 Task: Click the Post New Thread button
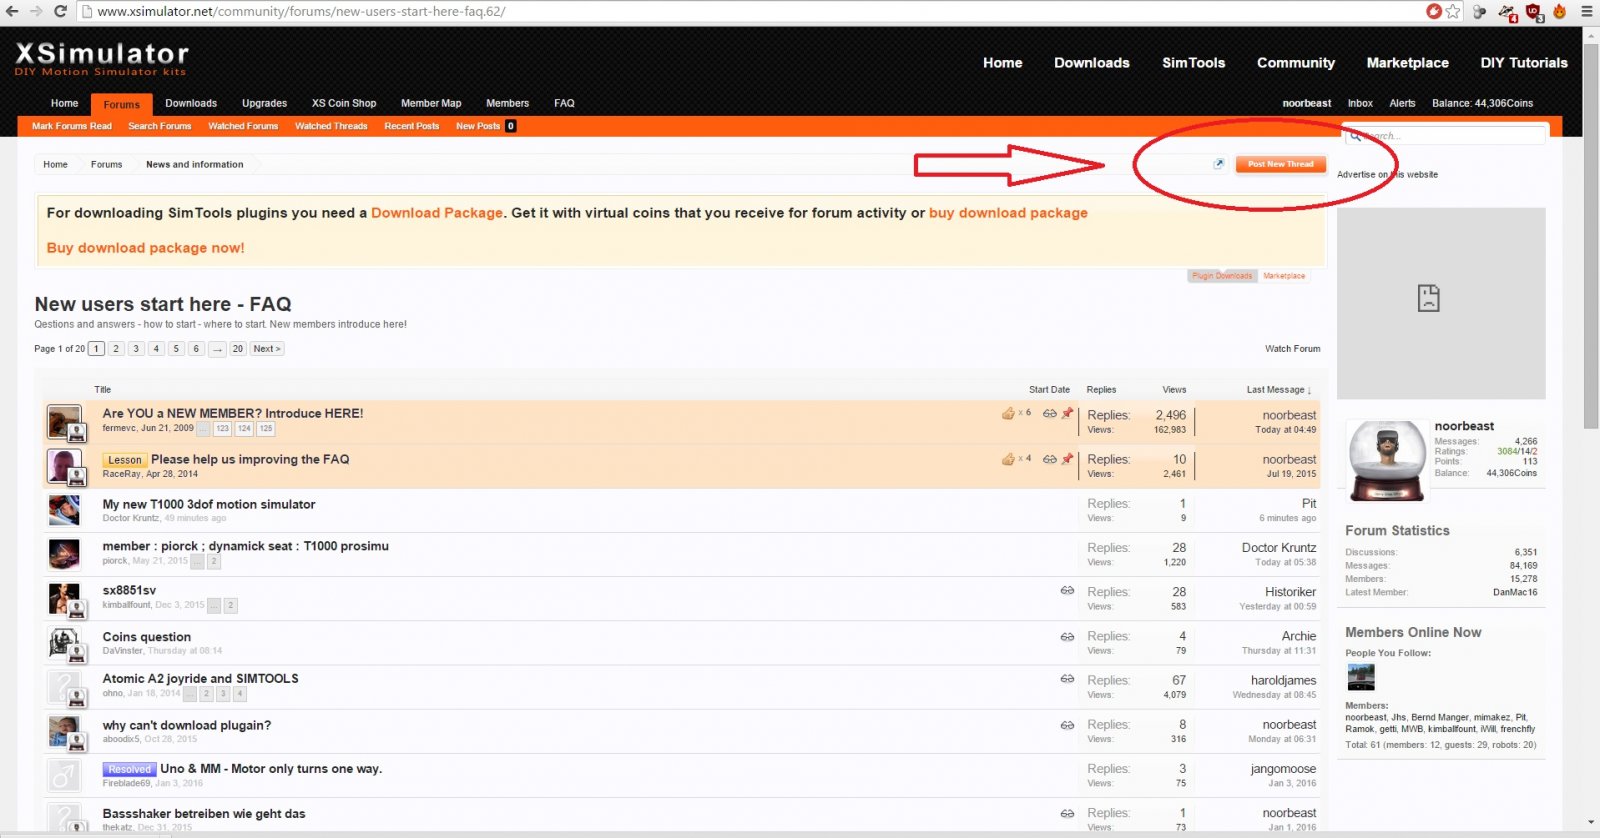(x=1281, y=164)
